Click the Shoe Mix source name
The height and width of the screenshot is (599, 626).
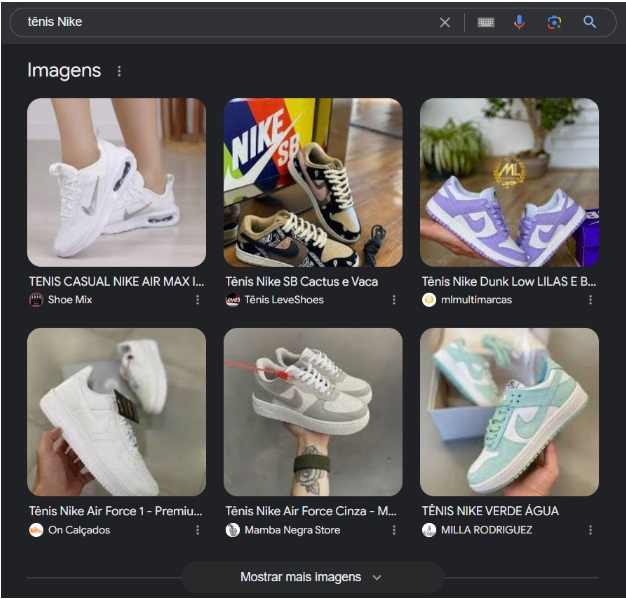pos(70,300)
